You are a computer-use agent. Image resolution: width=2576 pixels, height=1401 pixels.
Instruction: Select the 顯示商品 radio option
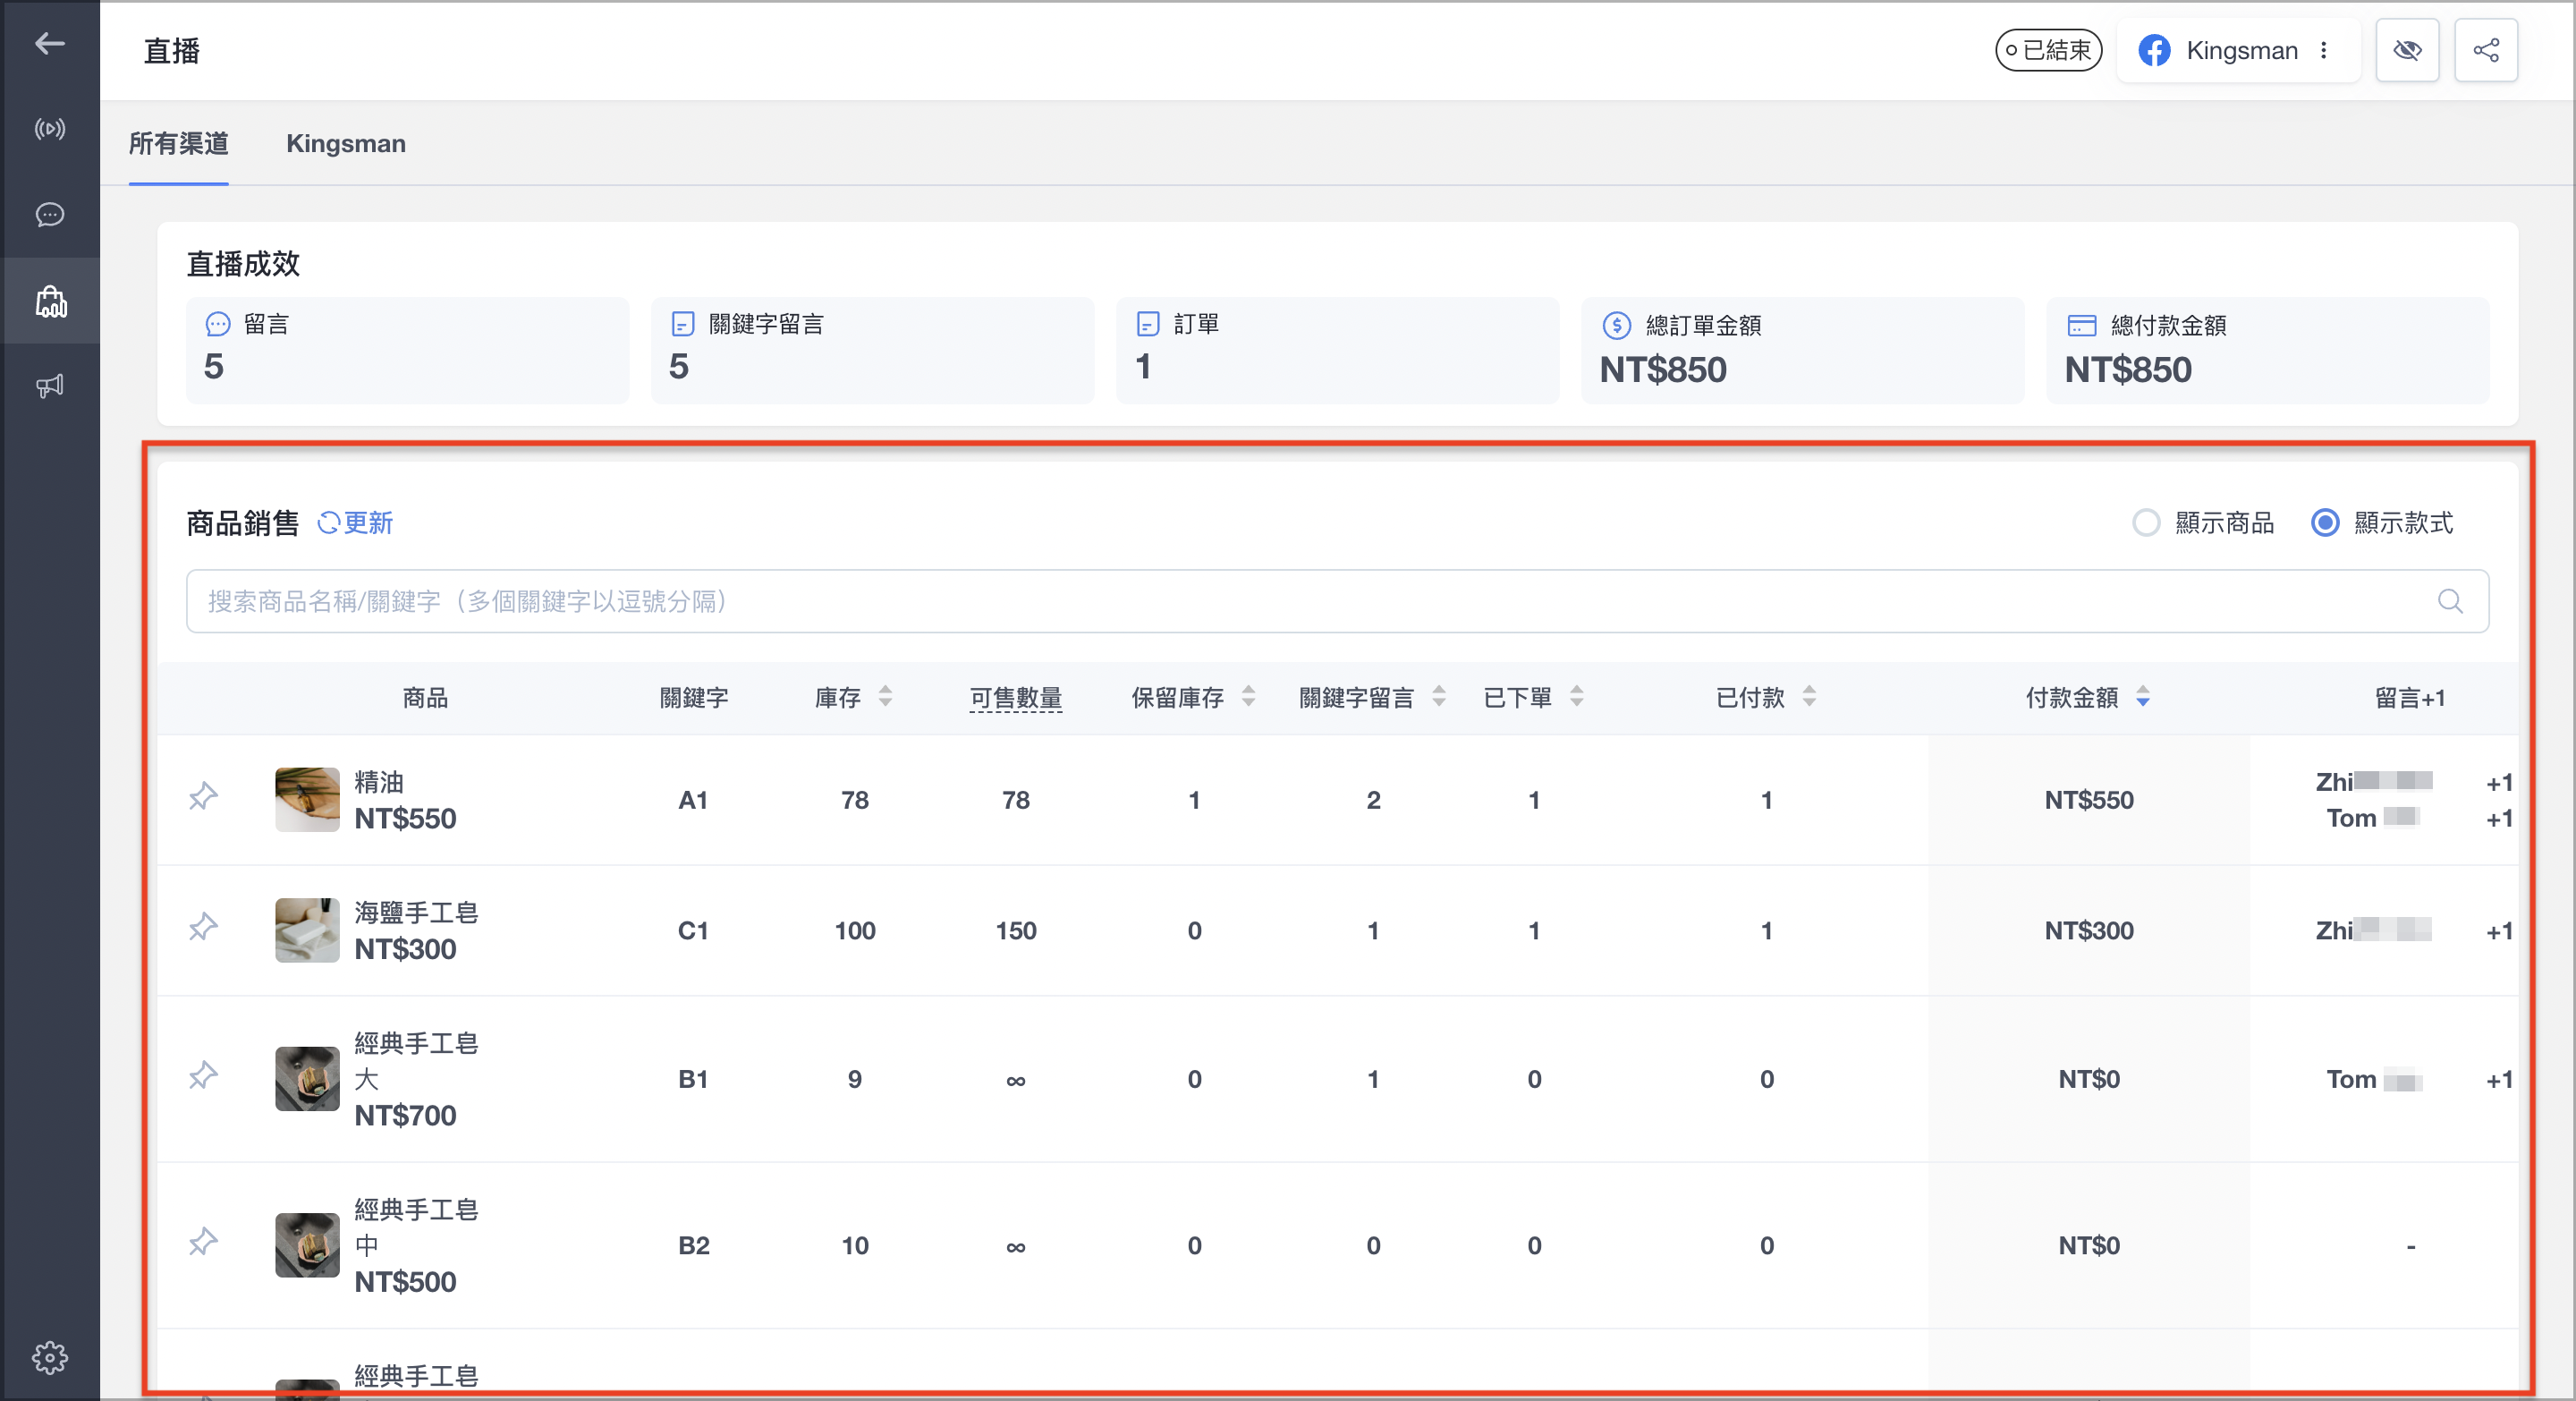[2146, 523]
